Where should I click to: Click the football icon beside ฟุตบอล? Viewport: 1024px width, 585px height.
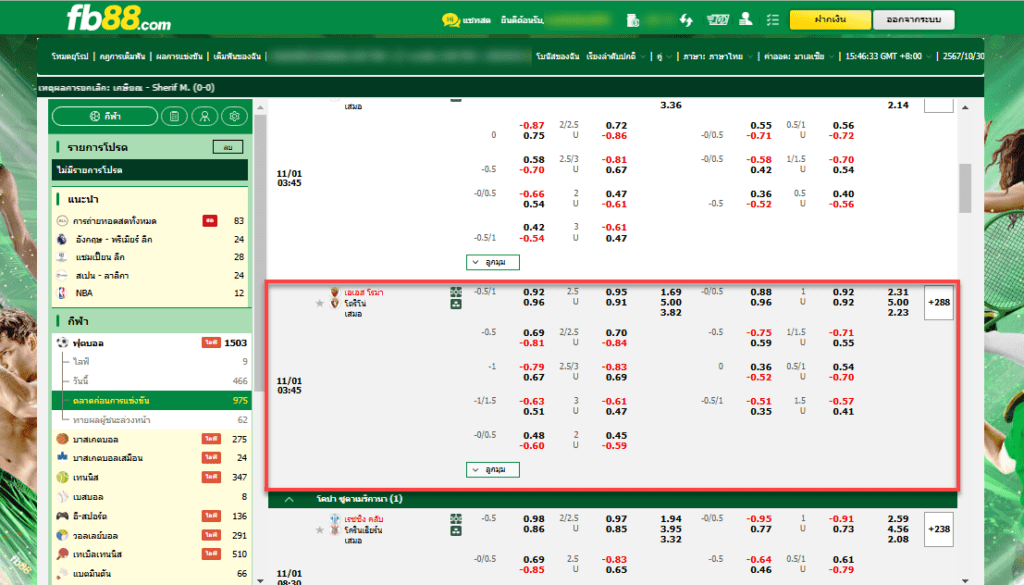click(x=62, y=343)
